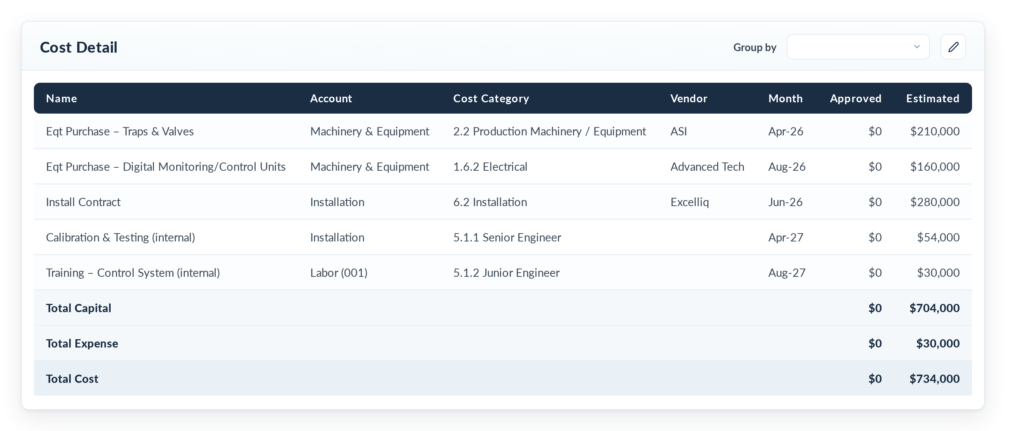This screenshot has height=431, width=1024.
Task: Click the 'Total Cost' row label
Action: click(x=72, y=378)
